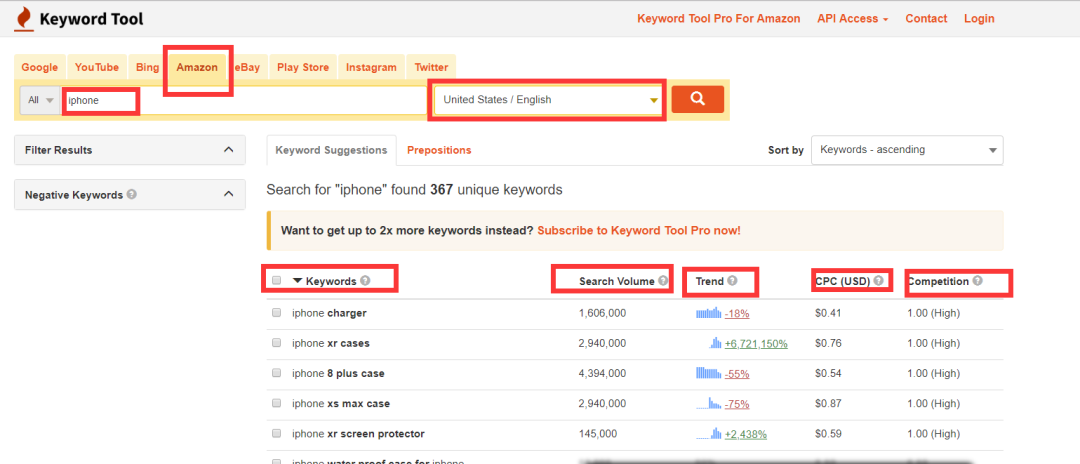This screenshot has width=1080, height=464.
Task: Click Subscribe to Keyword Tool Pro now link
Action: click(638, 230)
